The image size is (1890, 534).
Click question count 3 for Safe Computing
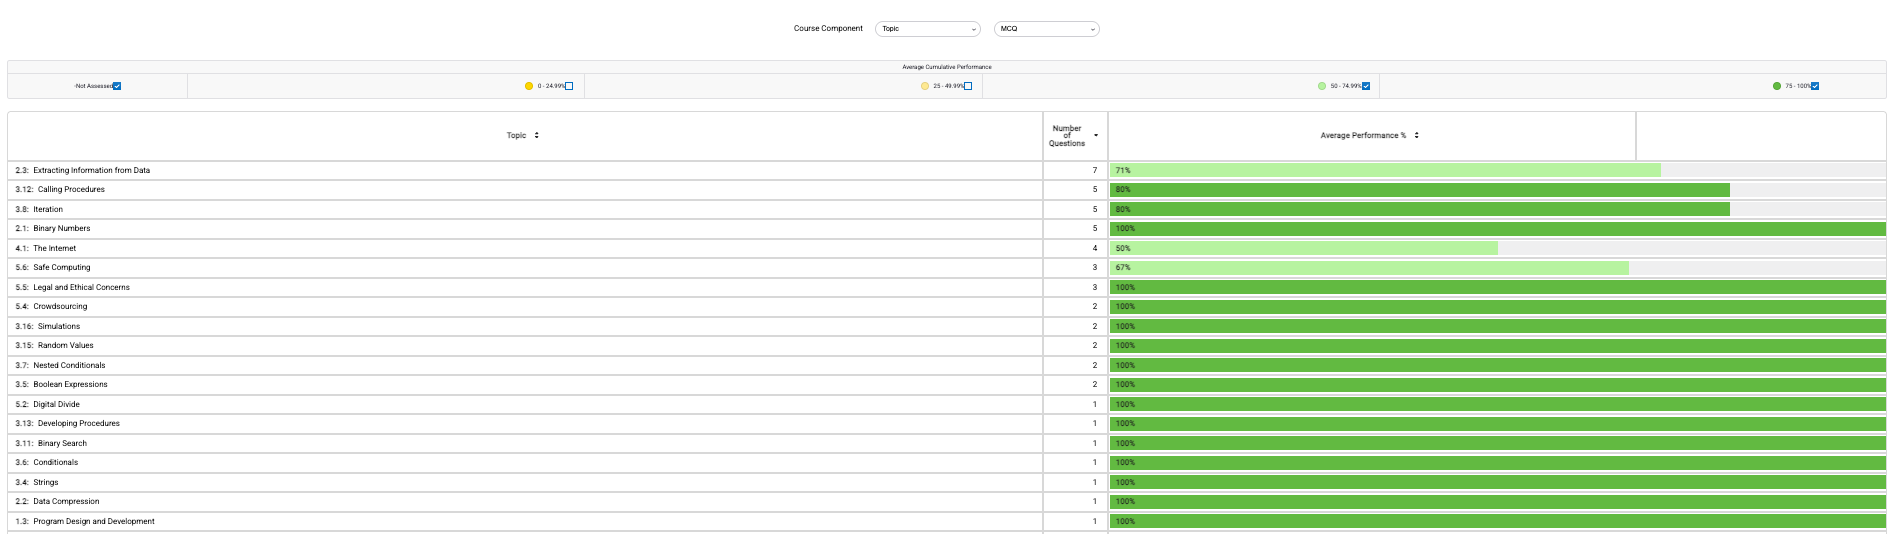click(1095, 267)
